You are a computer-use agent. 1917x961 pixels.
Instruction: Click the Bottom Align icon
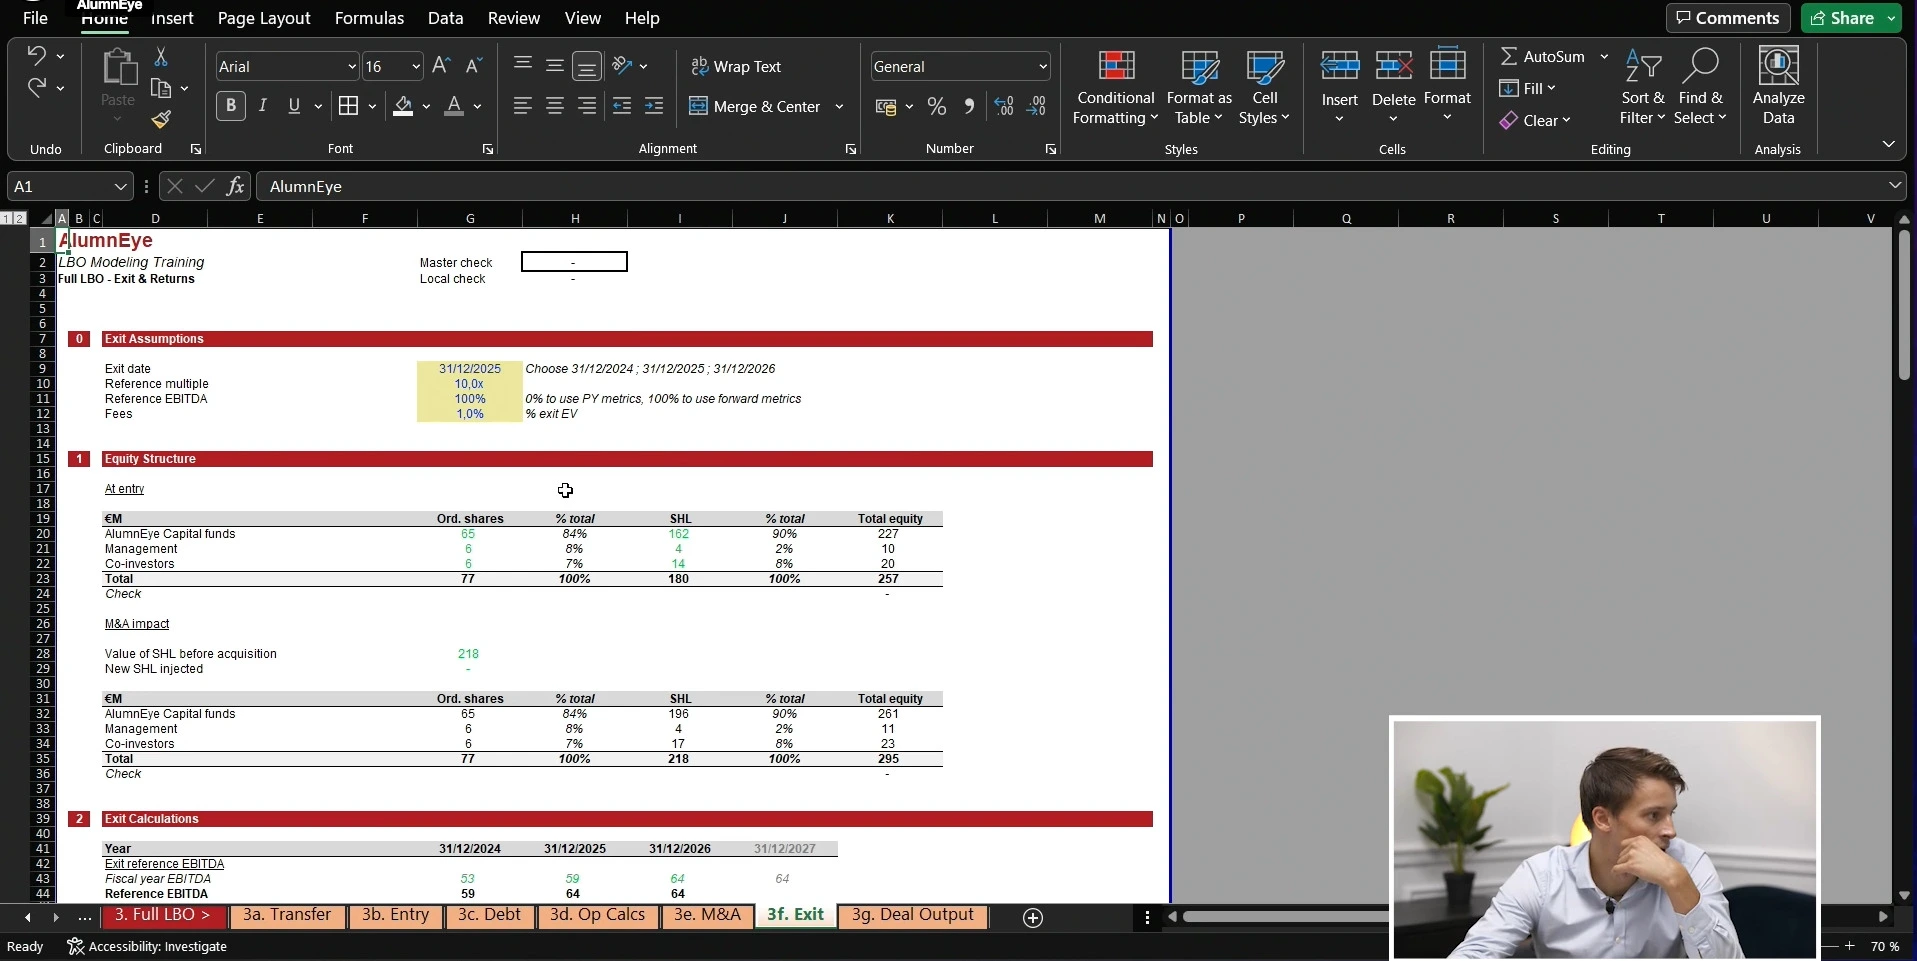point(588,67)
